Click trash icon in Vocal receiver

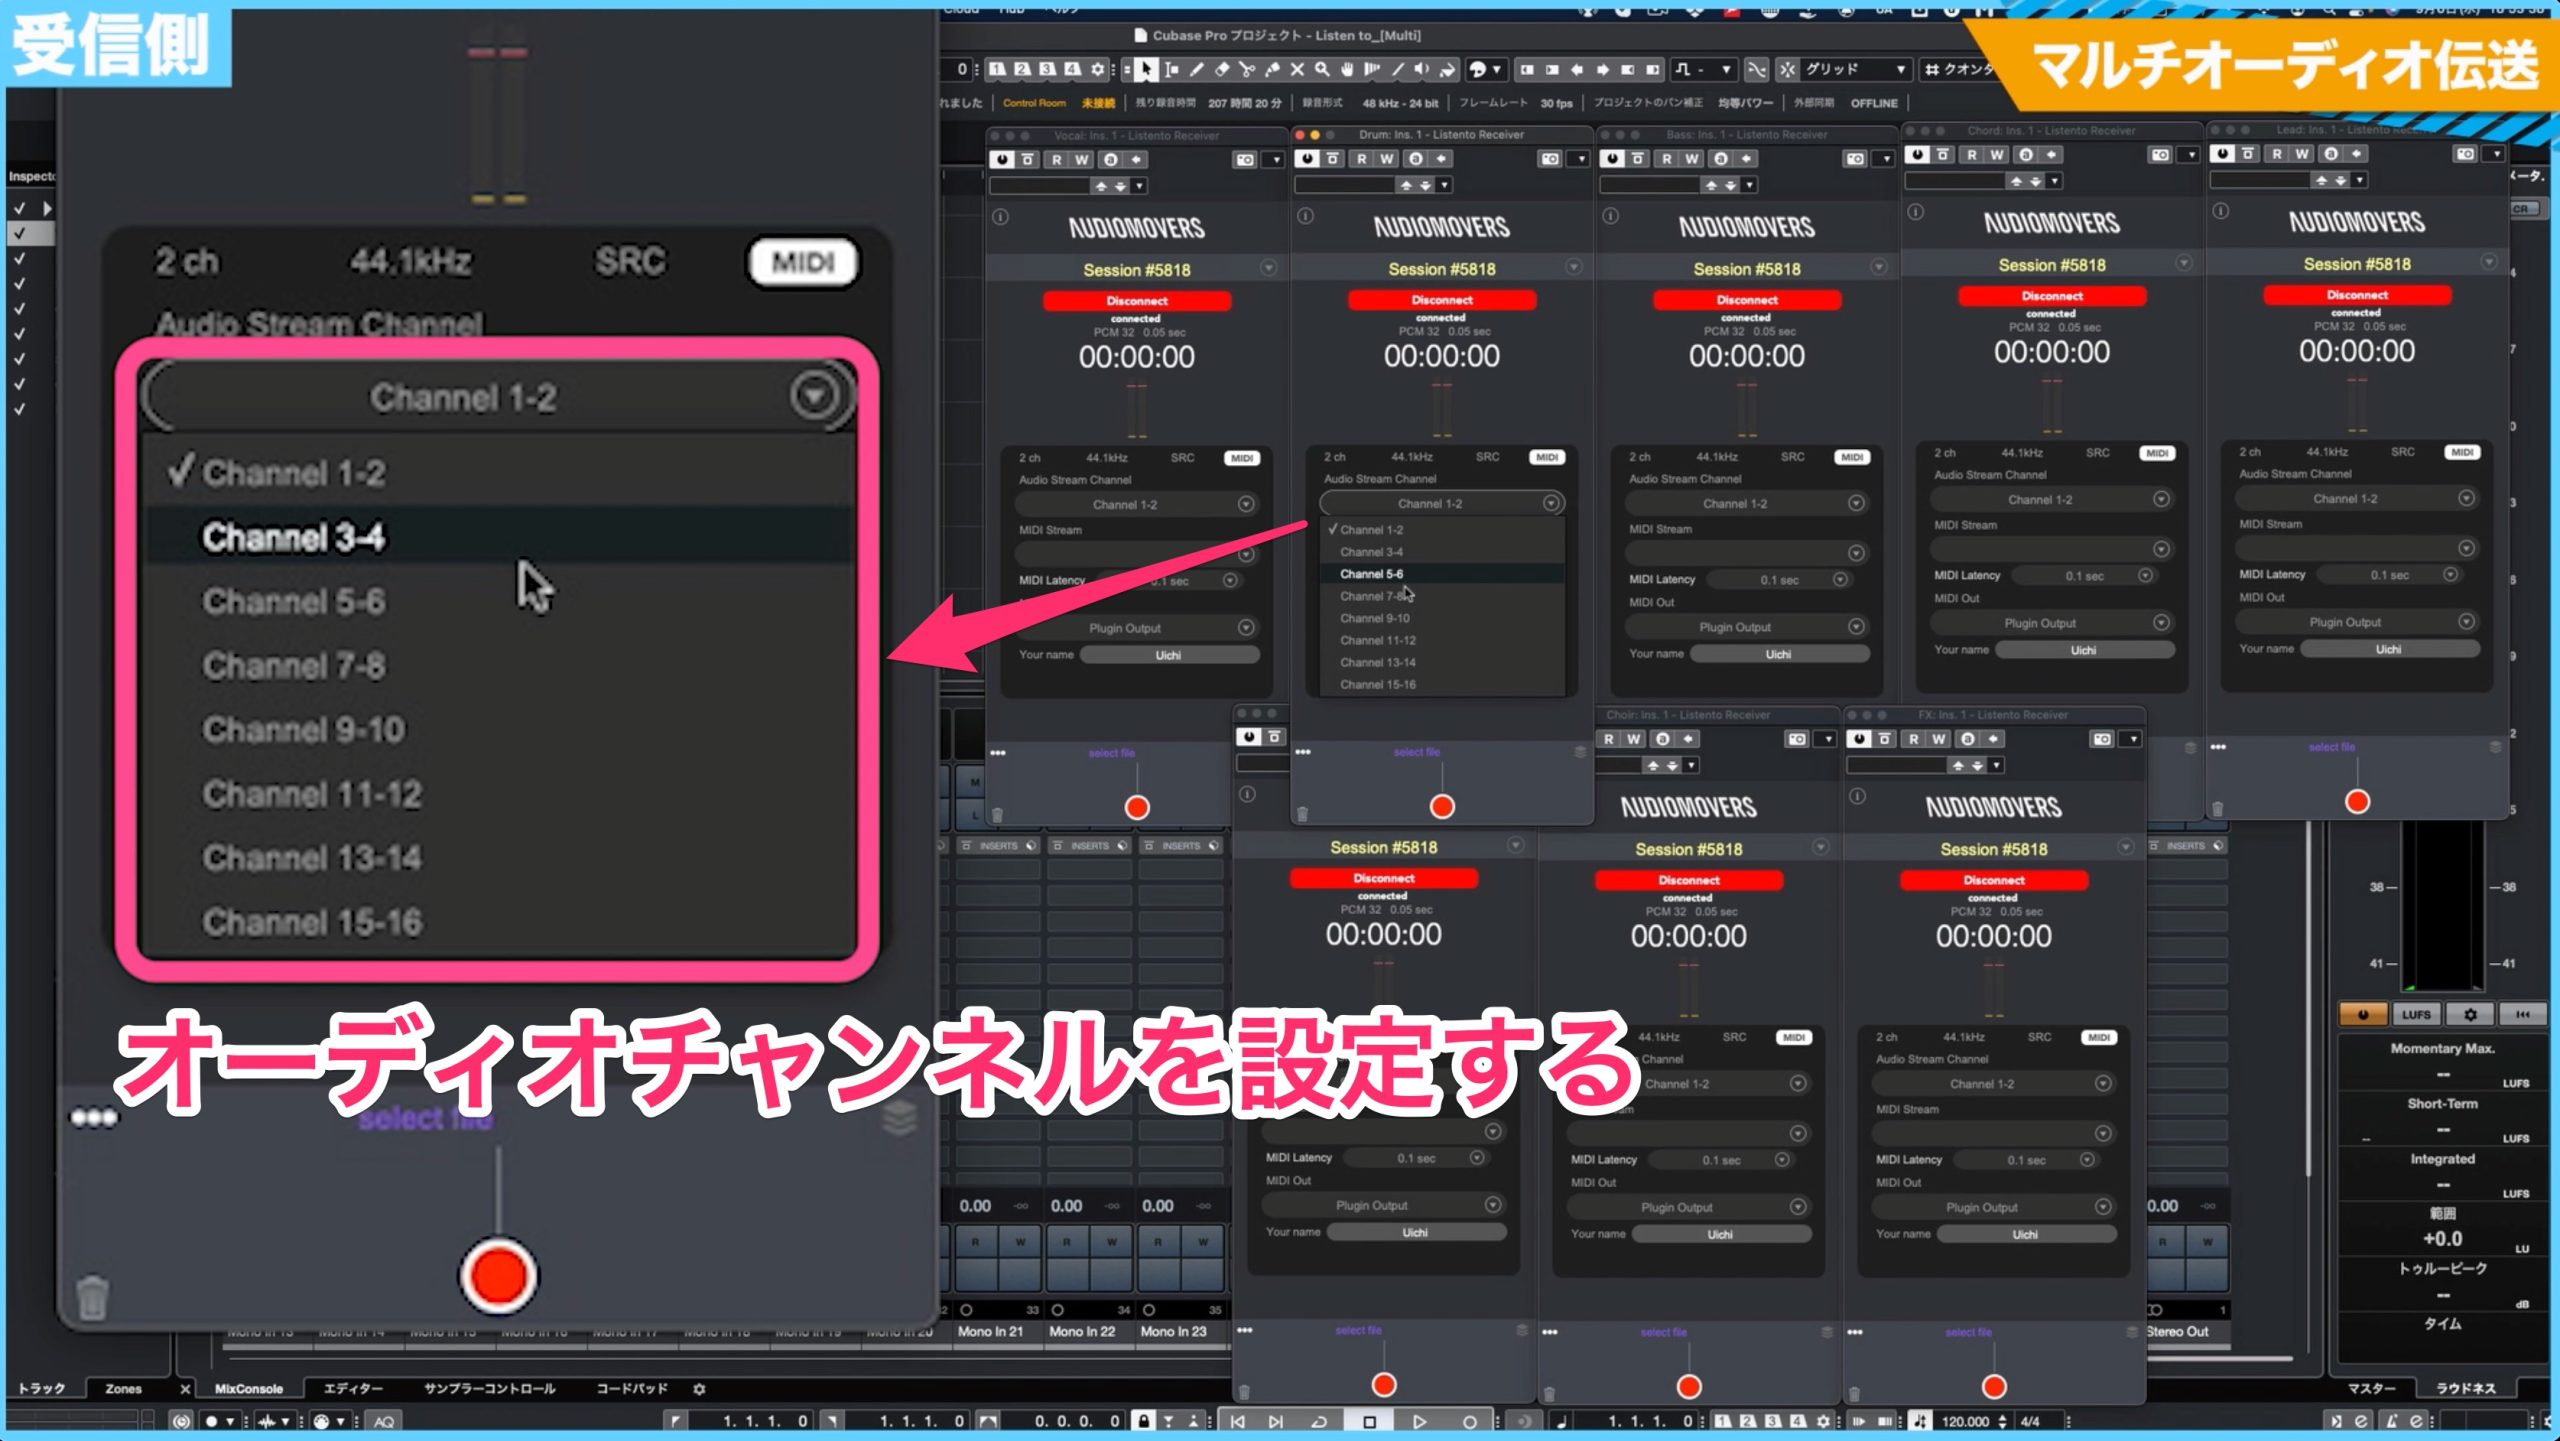(x=997, y=814)
